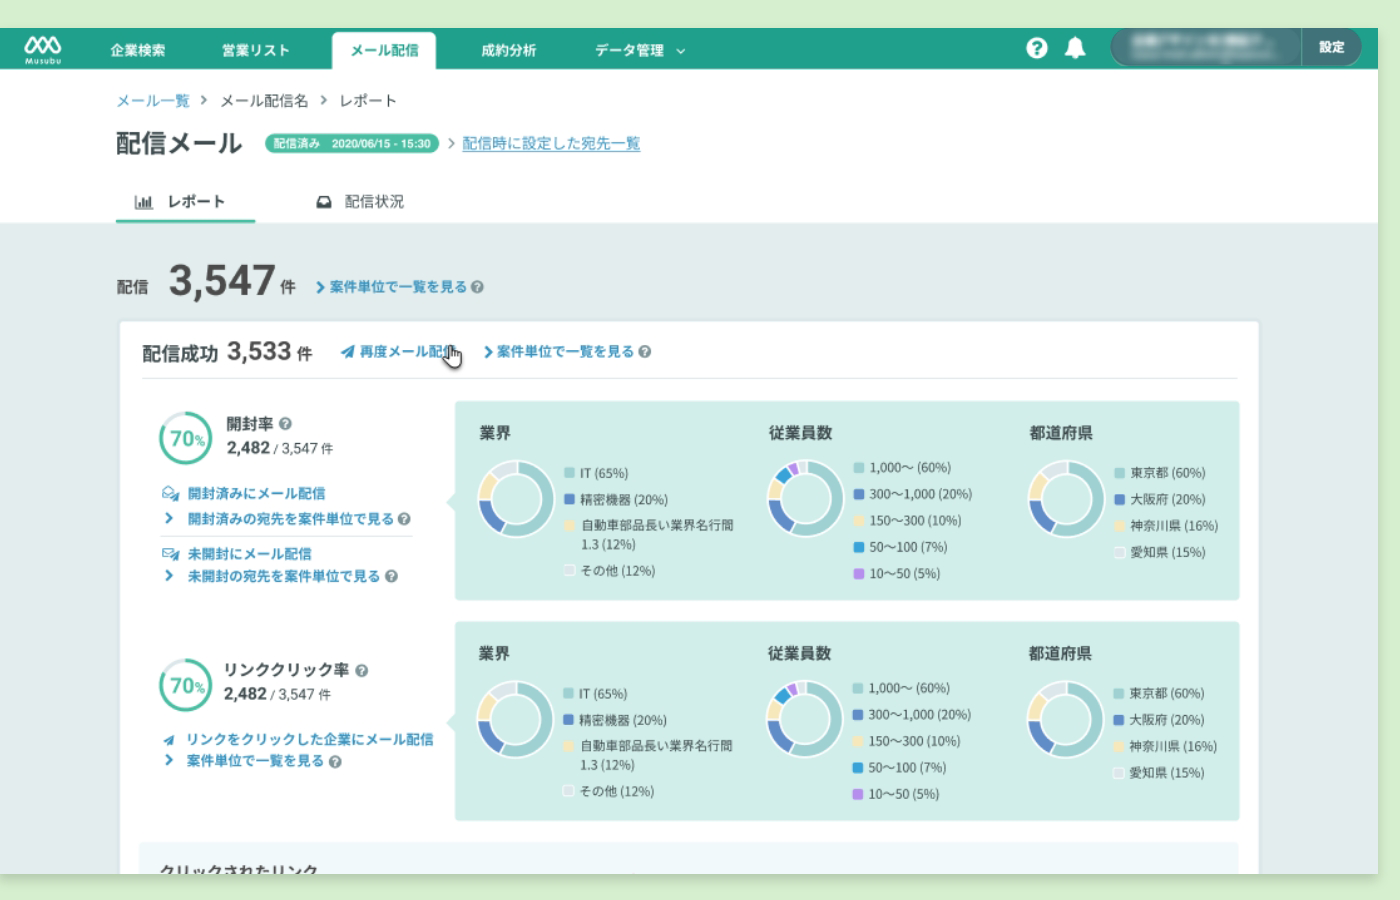The width and height of the screenshot is (1400, 900).
Task: Click paper plane icon by 再度メール配信
Action: [347, 352]
